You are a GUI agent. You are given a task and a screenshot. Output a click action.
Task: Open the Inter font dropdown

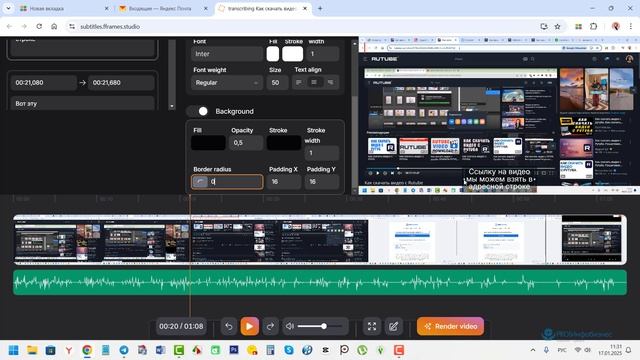[227, 54]
